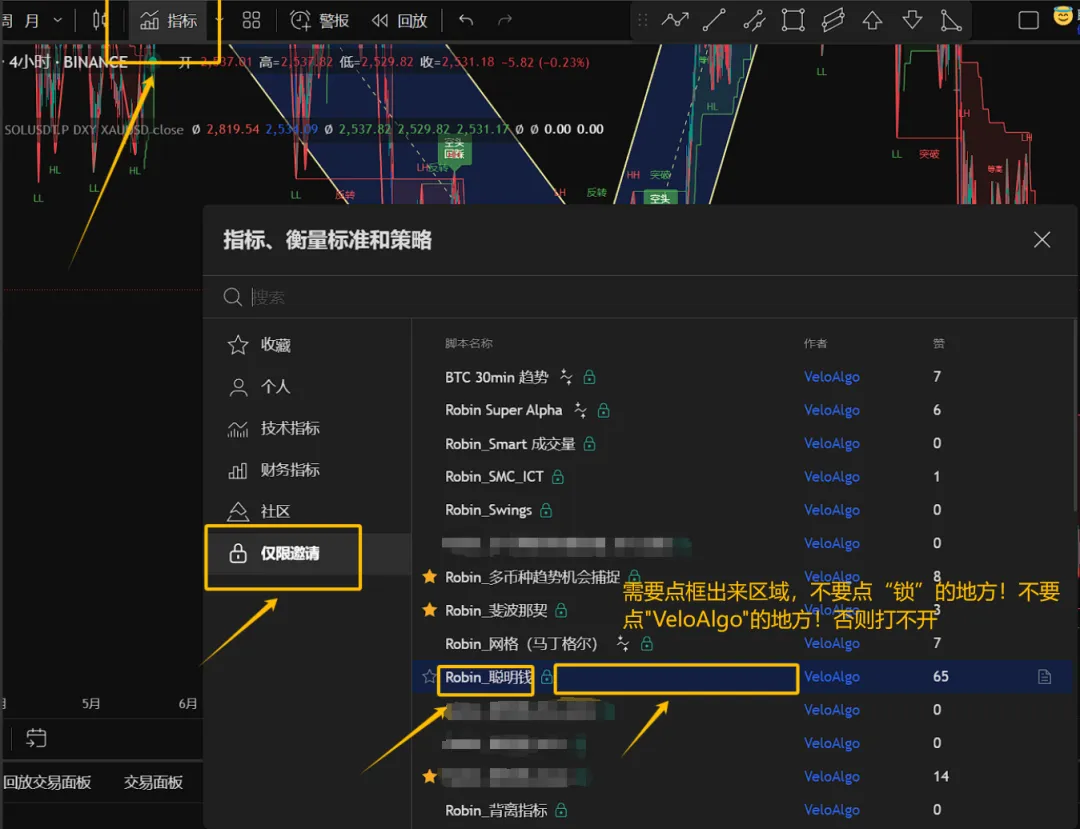Image resolution: width=1080 pixels, height=829 pixels.
Task: Switch to the 交易面板 tab
Action: coord(153,782)
